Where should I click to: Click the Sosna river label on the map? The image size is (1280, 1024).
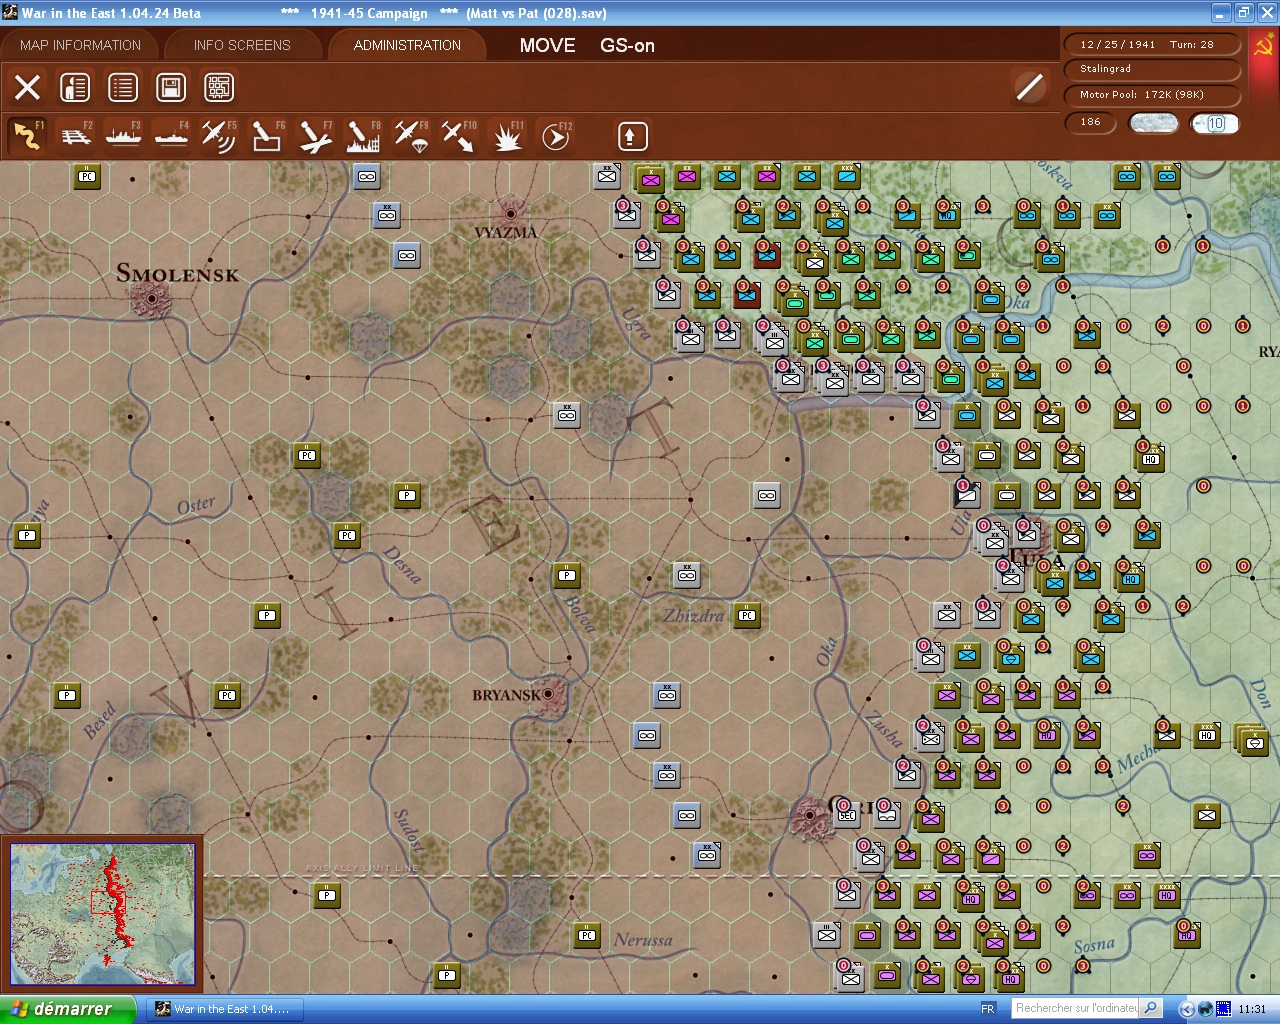point(1094,945)
